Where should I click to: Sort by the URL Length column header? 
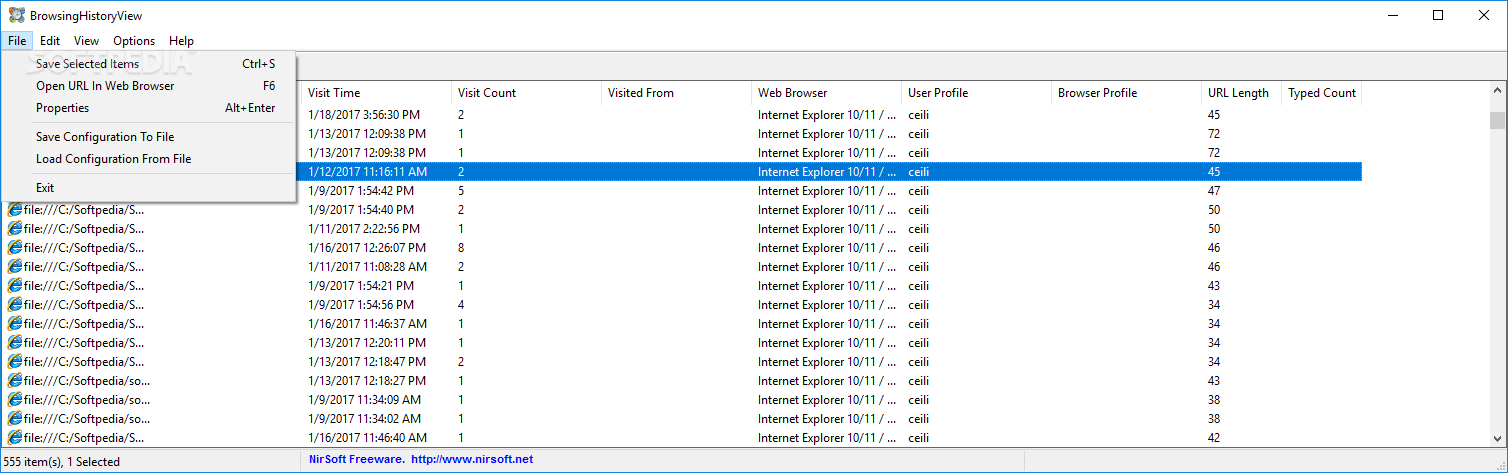pyautogui.click(x=1241, y=93)
